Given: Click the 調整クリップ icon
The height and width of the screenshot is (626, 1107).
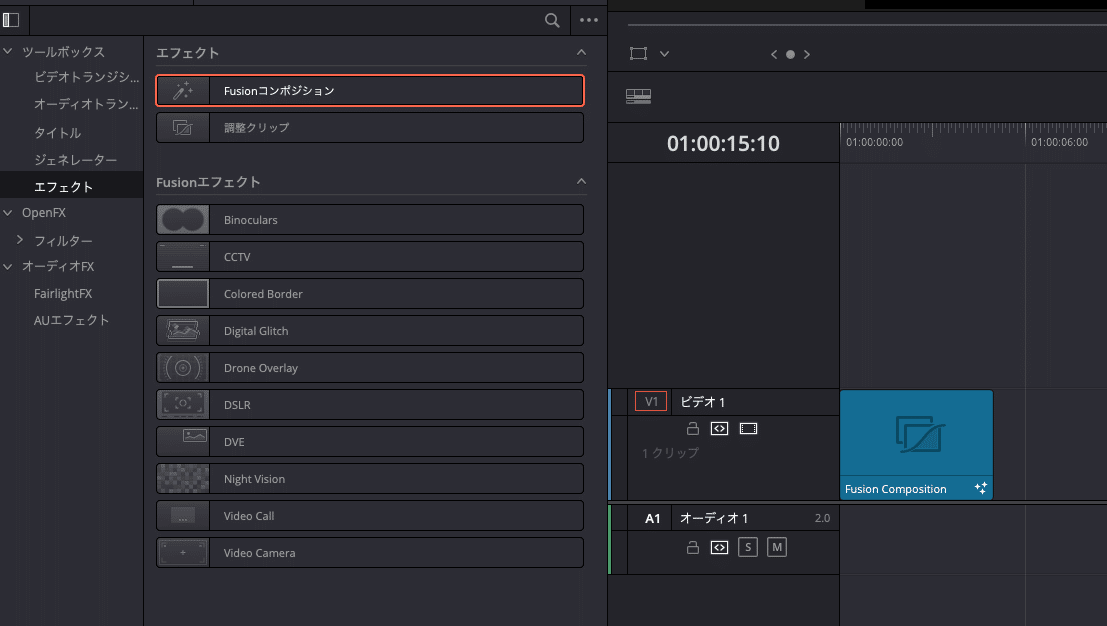Looking at the screenshot, I should pyautogui.click(x=183, y=128).
